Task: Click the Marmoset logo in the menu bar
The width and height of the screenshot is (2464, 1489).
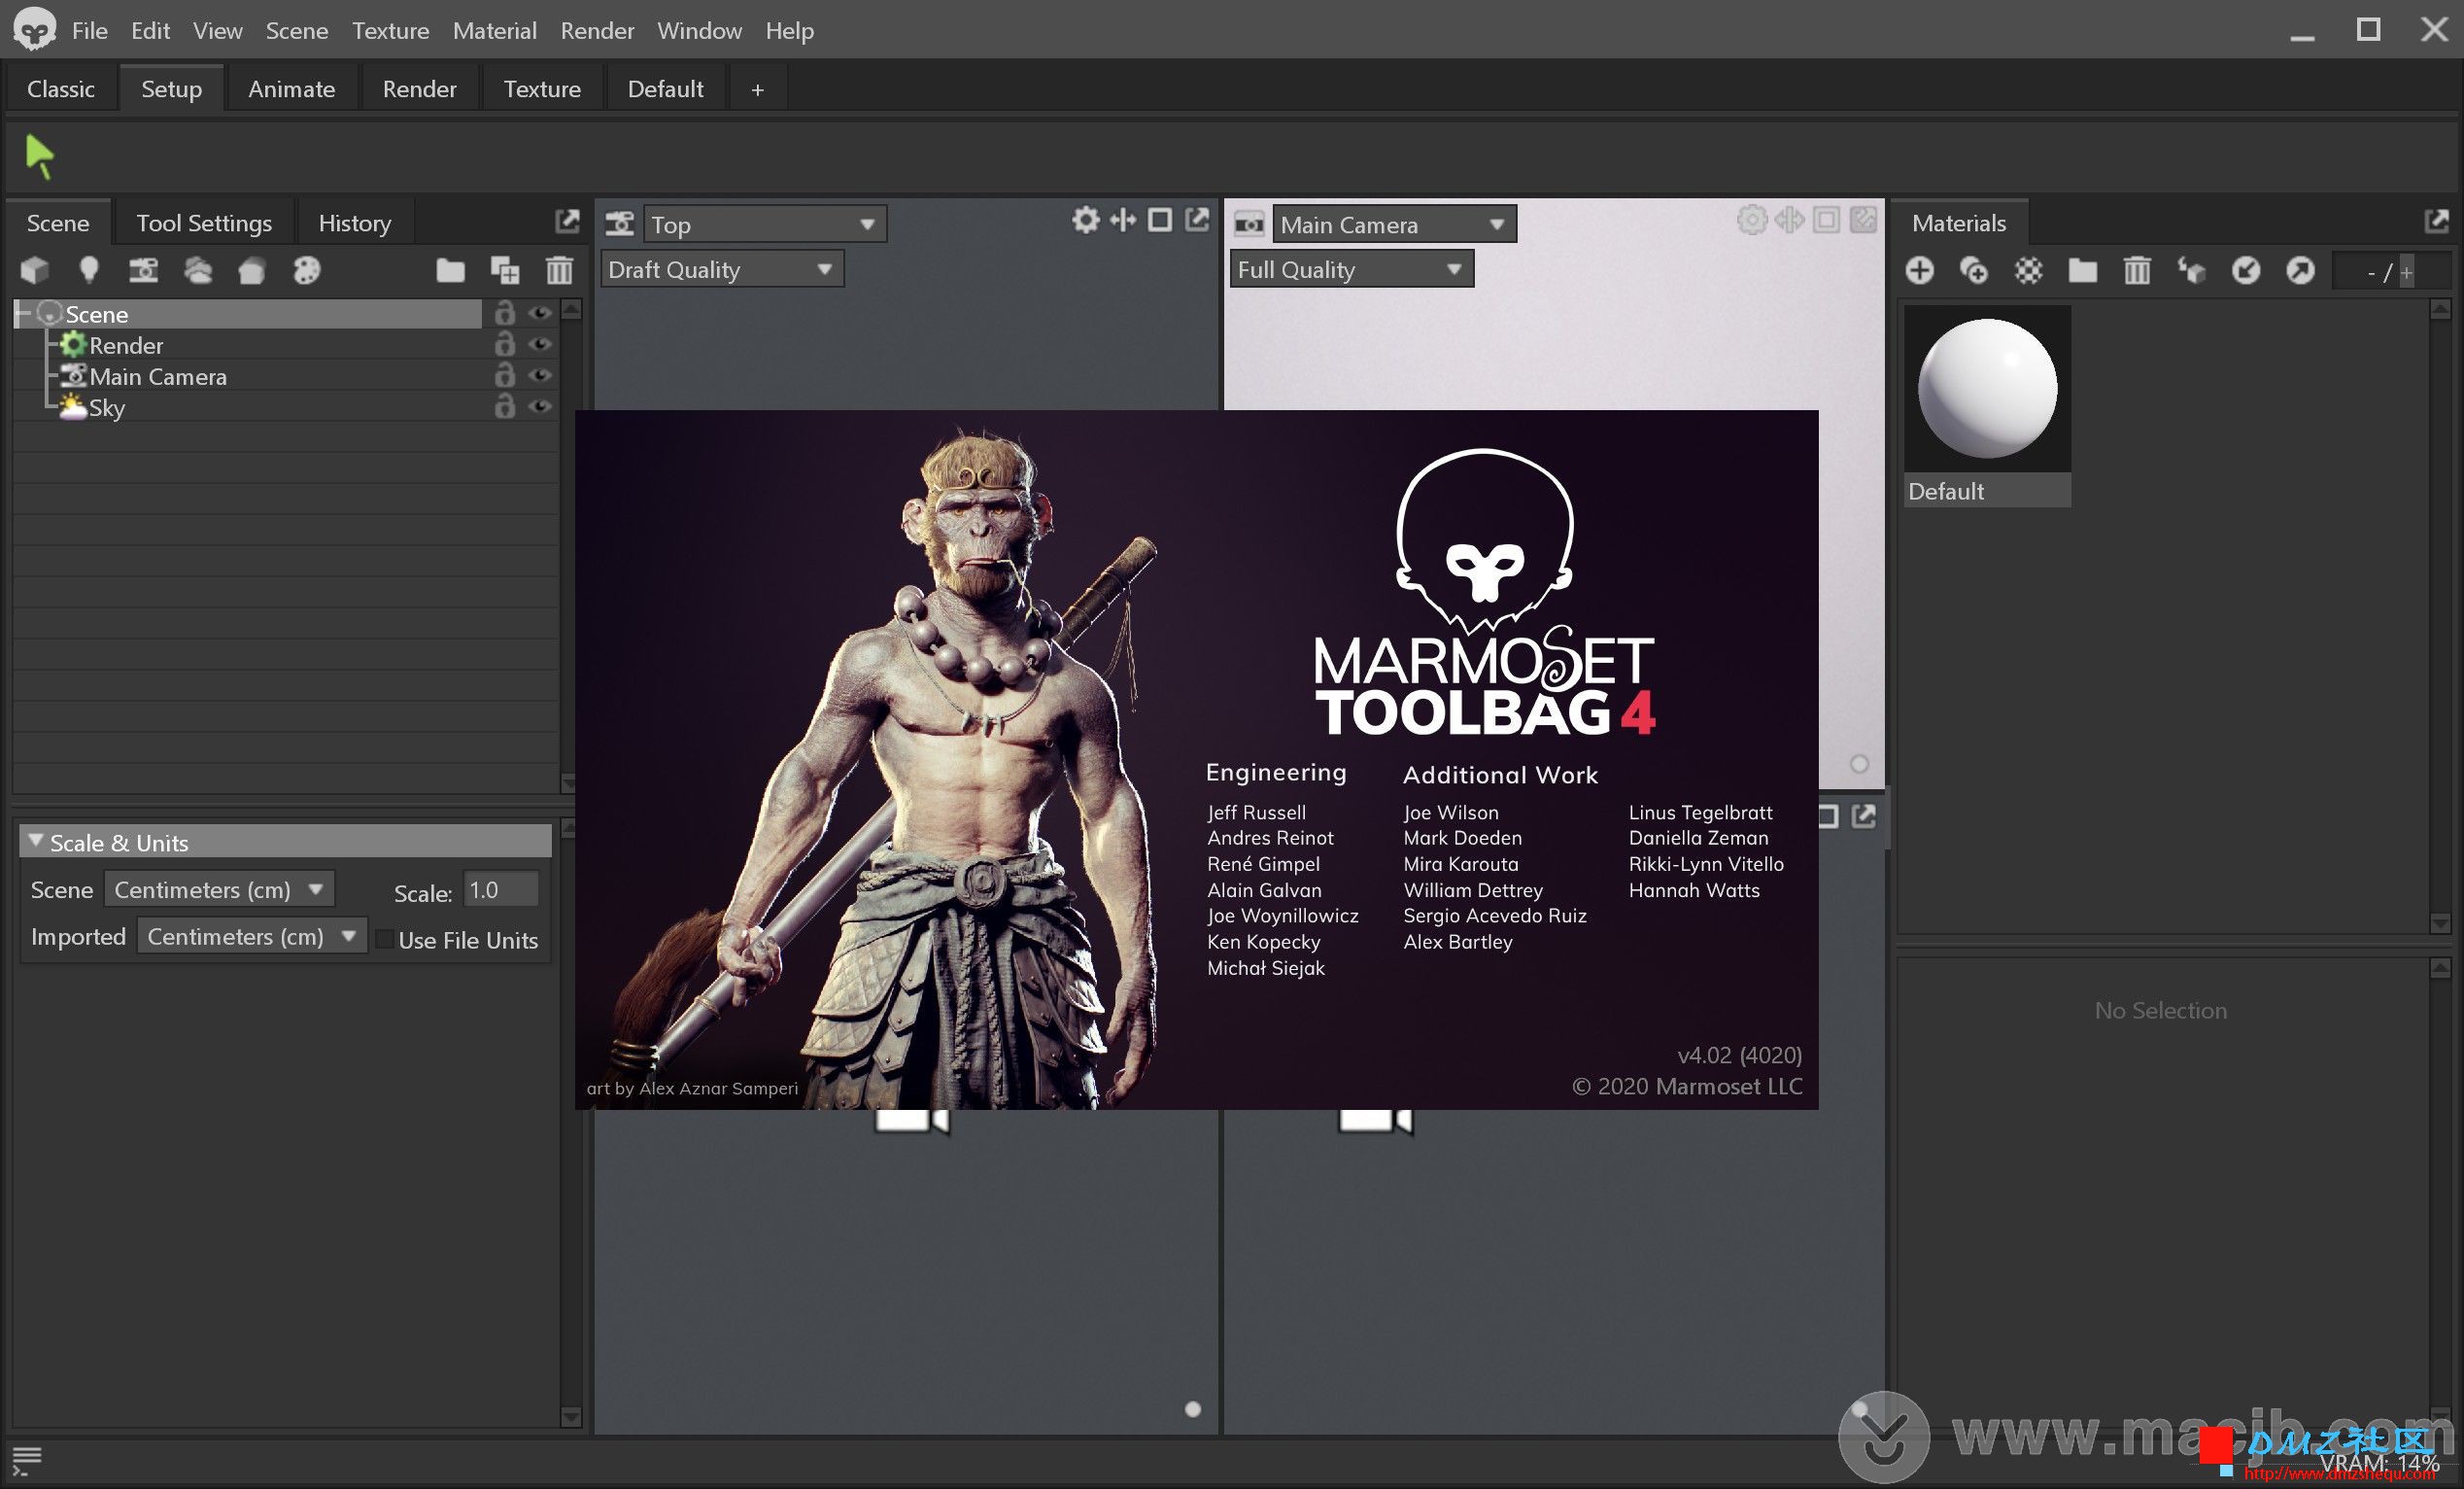Action: tap(35, 30)
